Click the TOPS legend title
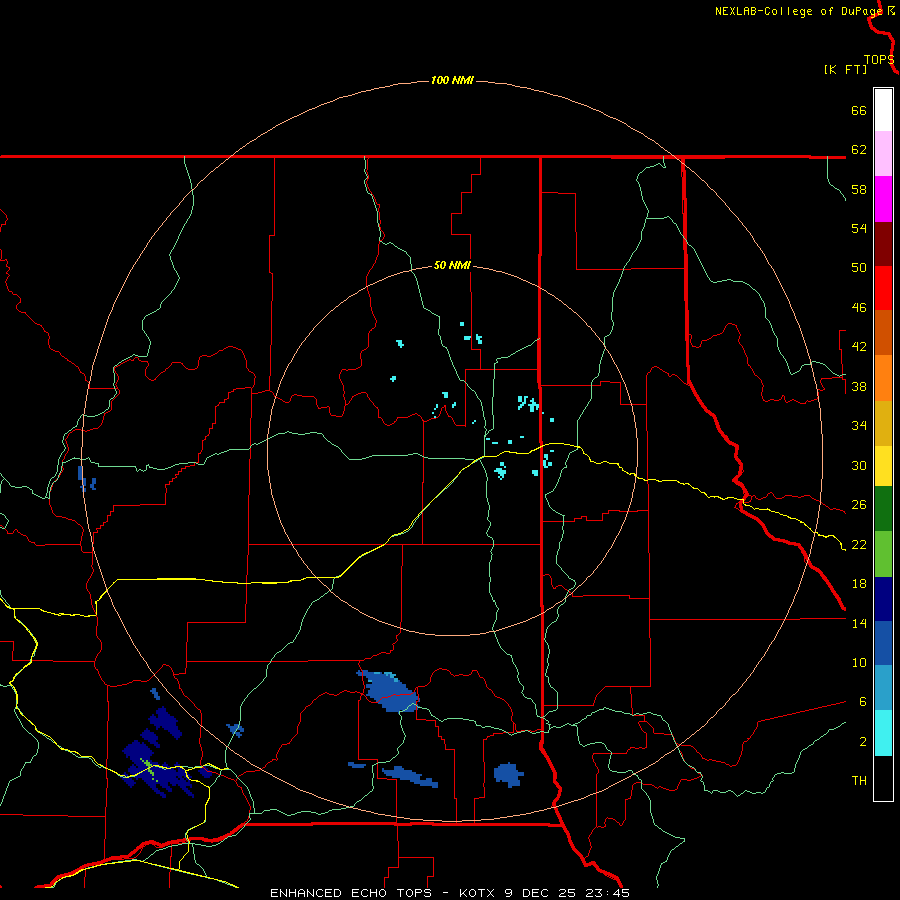The height and width of the screenshot is (900, 900). click(x=879, y=60)
